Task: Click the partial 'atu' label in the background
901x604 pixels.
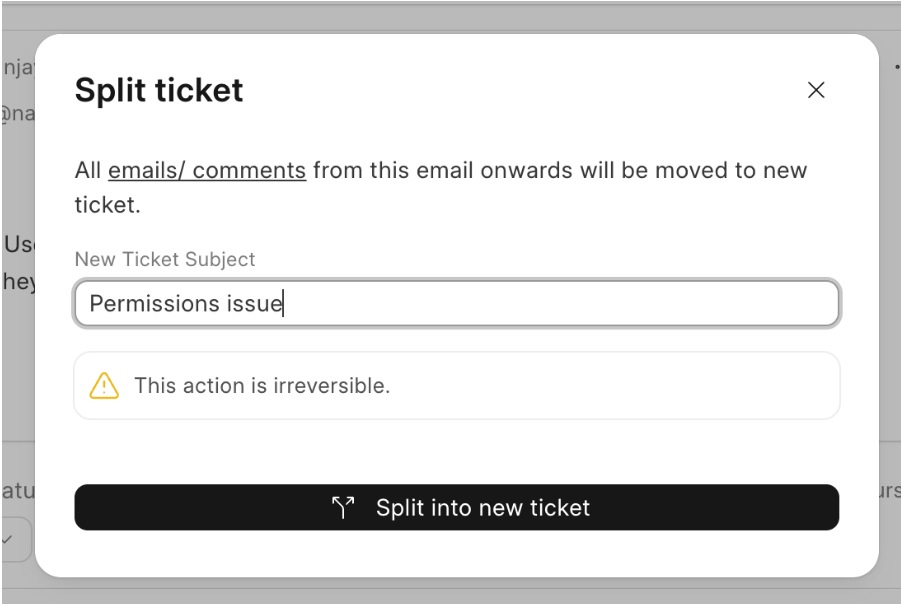Action: pyautogui.click(x=18, y=491)
